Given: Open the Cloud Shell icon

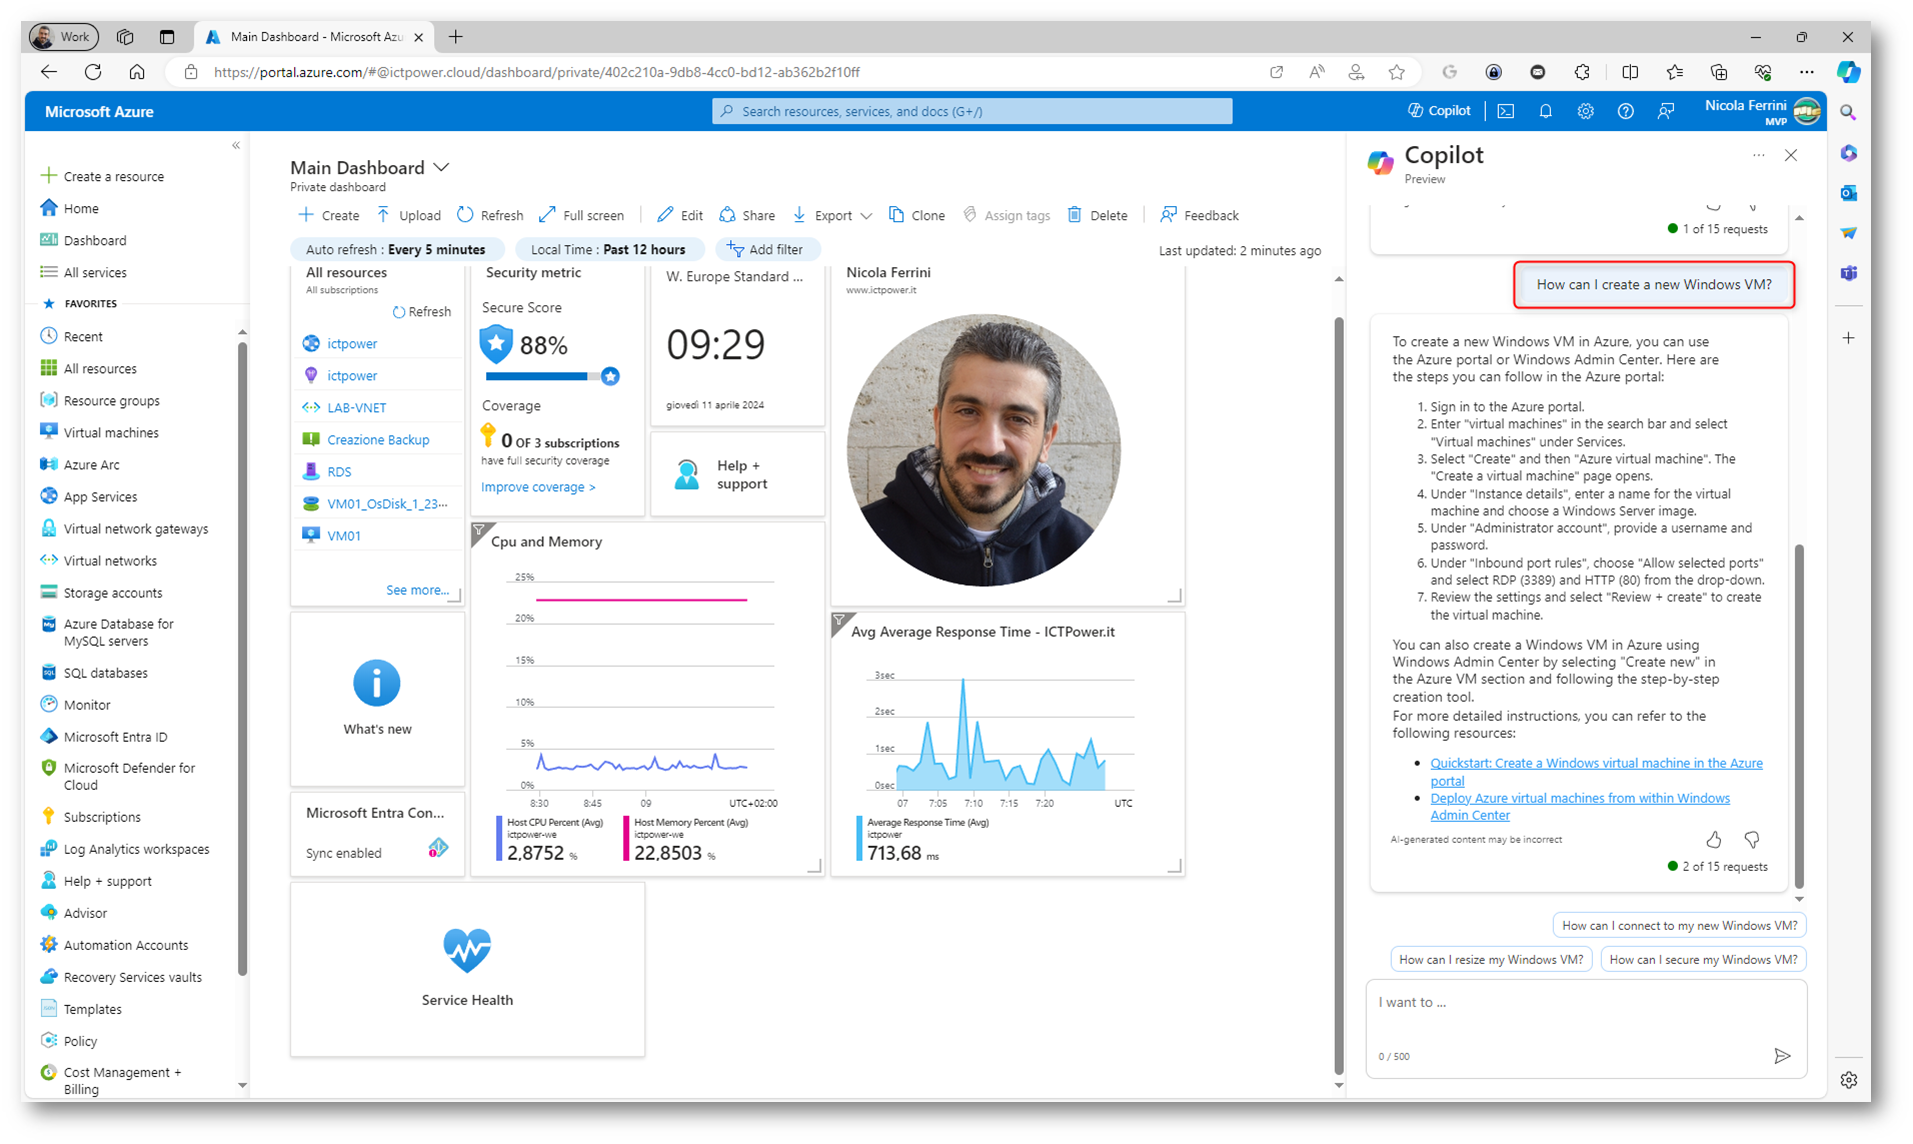Looking at the screenshot, I should pos(1505,111).
